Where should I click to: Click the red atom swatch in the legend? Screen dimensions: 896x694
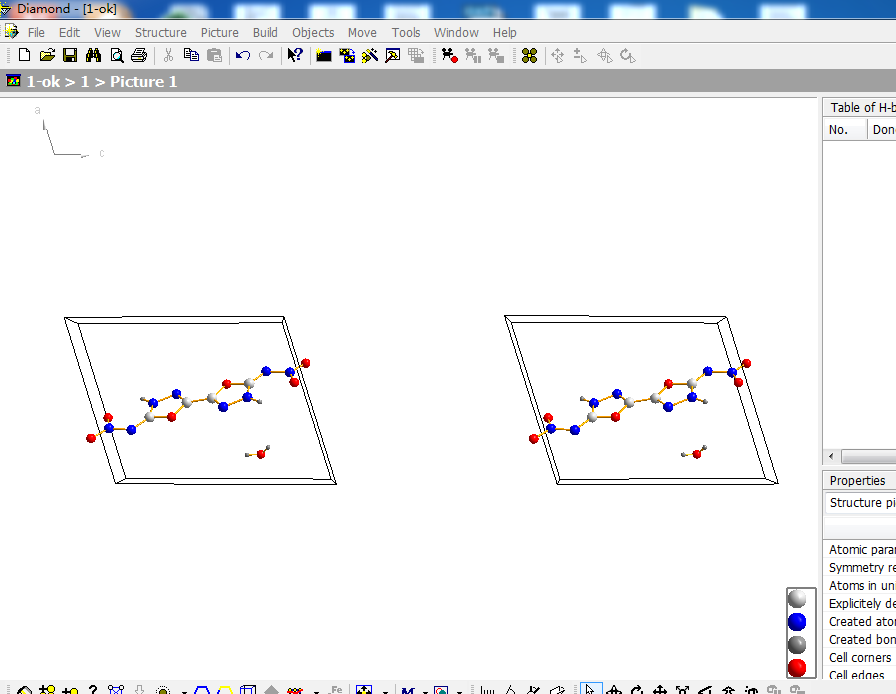tap(797, 668)
